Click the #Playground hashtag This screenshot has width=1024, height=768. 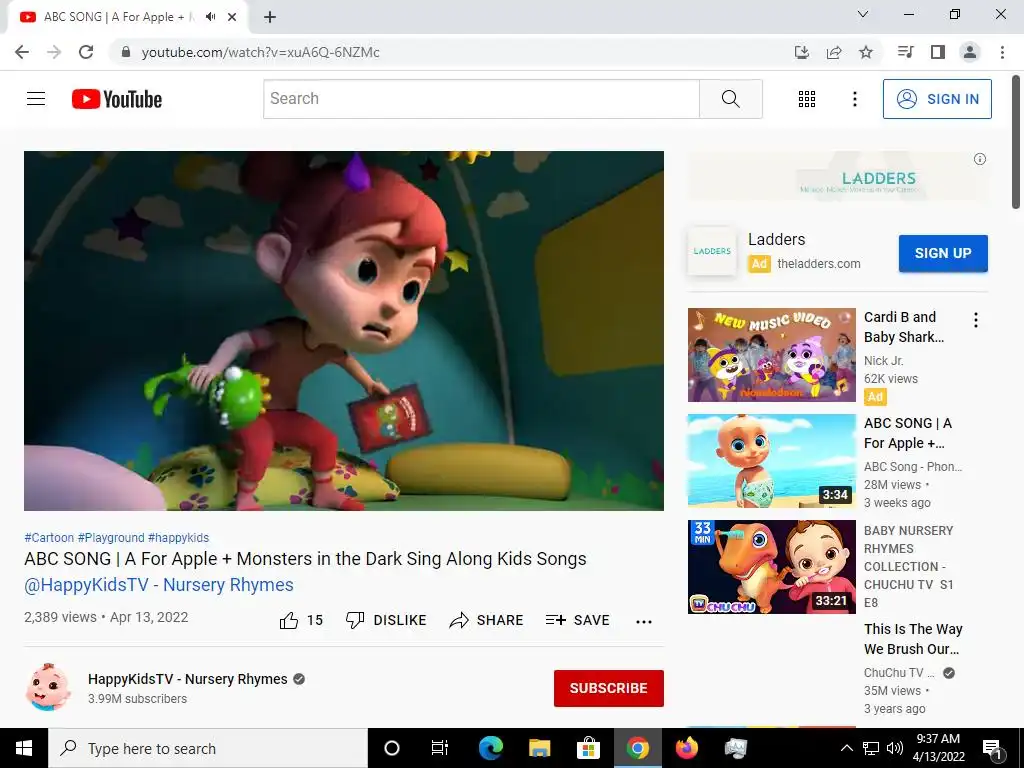[x=111, y=537]
